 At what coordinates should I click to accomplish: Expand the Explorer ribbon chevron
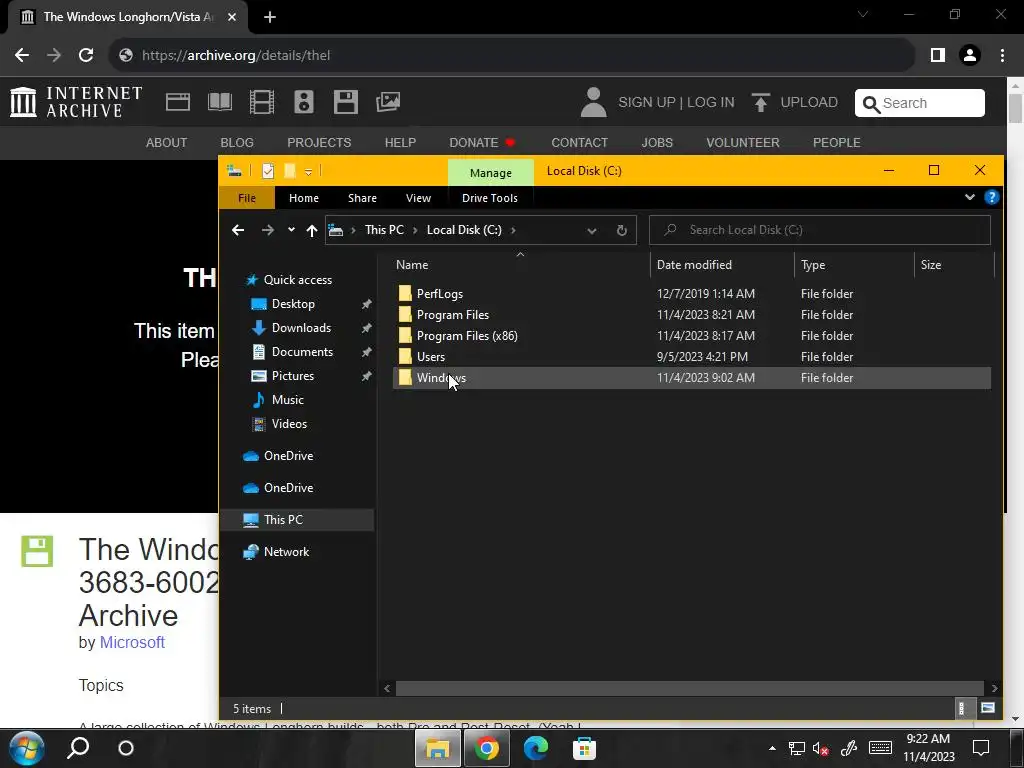(970, 197)
